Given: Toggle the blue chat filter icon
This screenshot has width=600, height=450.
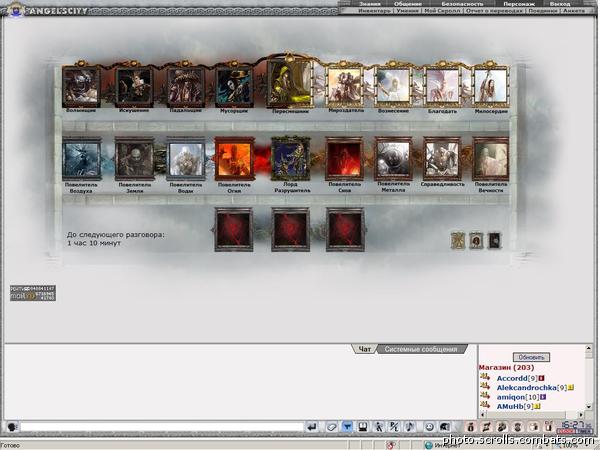Looking at the screenshot, I should [347, 427].
